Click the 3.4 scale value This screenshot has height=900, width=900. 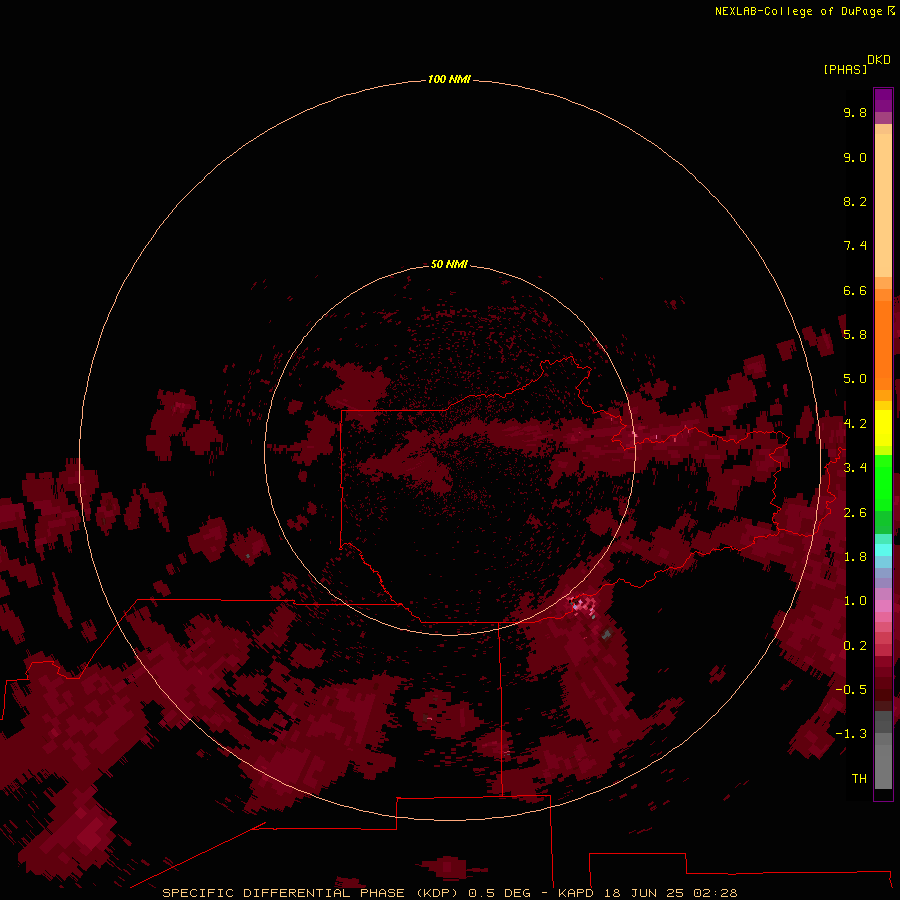coord(855,467)
